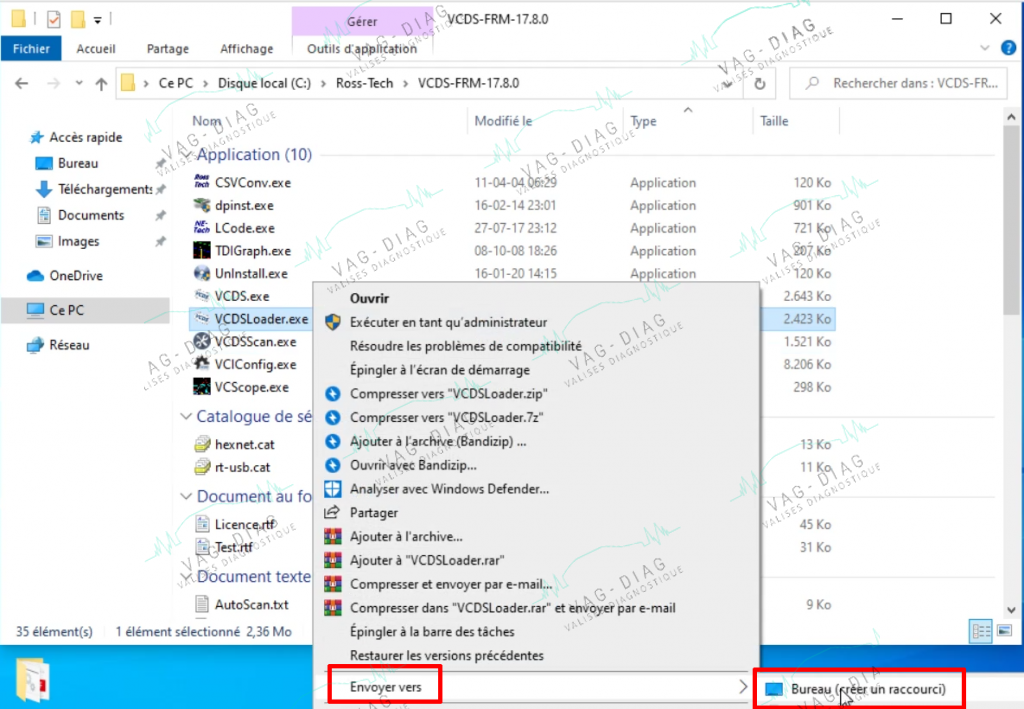The height and width of the screenshot is (709, 1024).
Task: Select the TDIGraph.exe file icon
Action: pos(202,251)
